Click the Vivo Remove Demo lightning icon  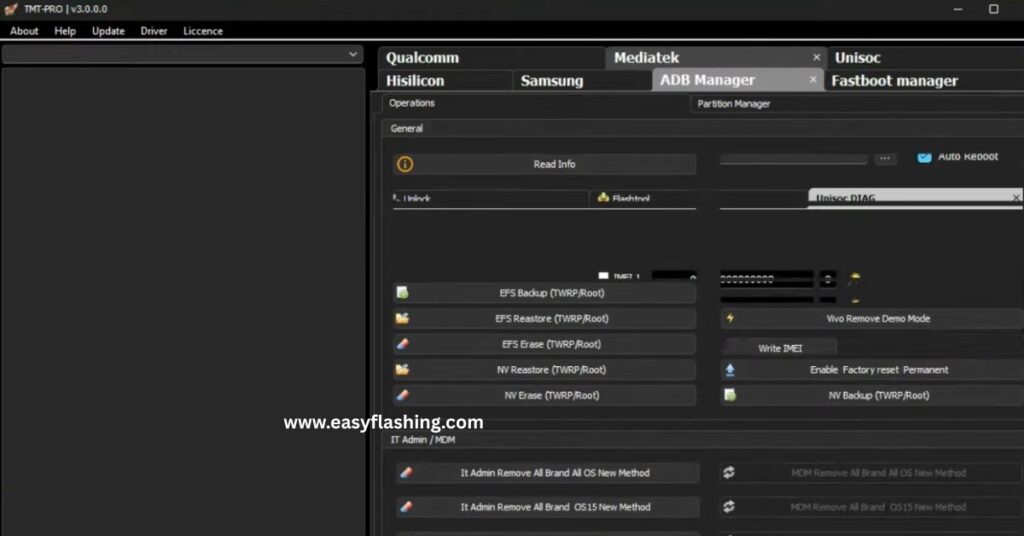[x=730, y=319]
